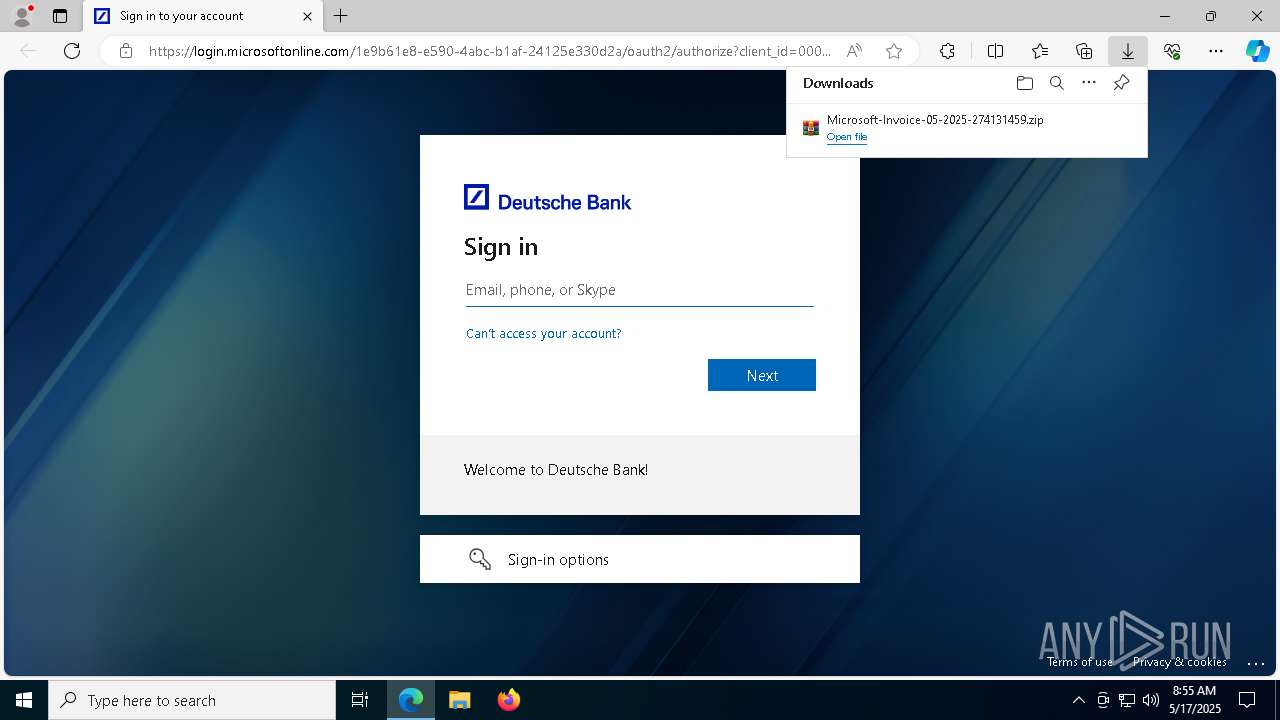The image size is (1280, 720).
Task: Open the Windows Start menu
Action: (24, 700)
